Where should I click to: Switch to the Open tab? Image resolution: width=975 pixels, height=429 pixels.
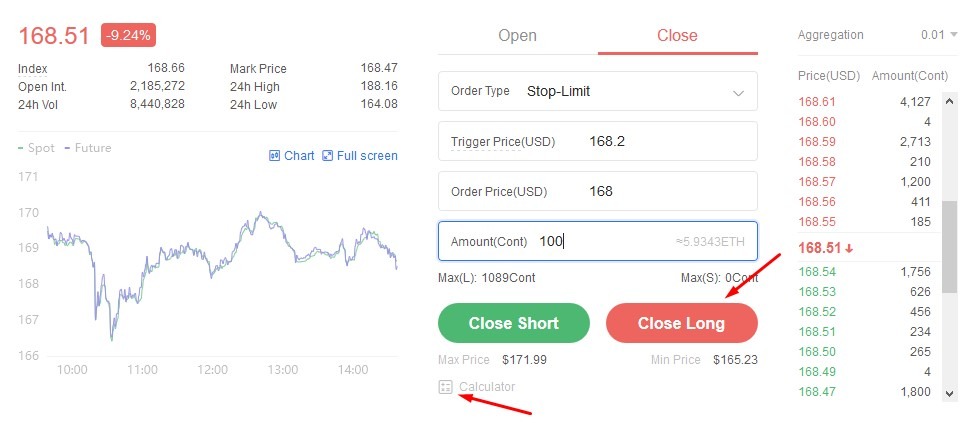517,35
